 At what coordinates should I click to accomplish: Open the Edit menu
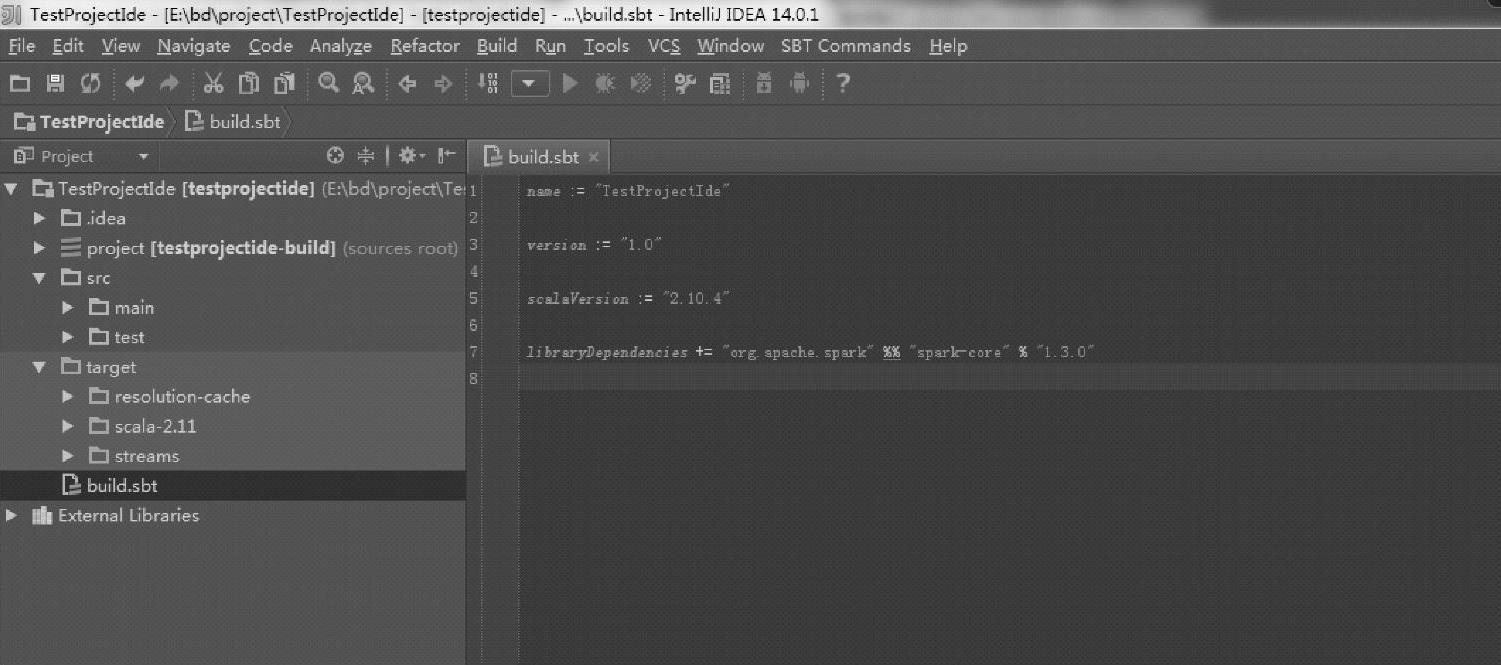68,46
